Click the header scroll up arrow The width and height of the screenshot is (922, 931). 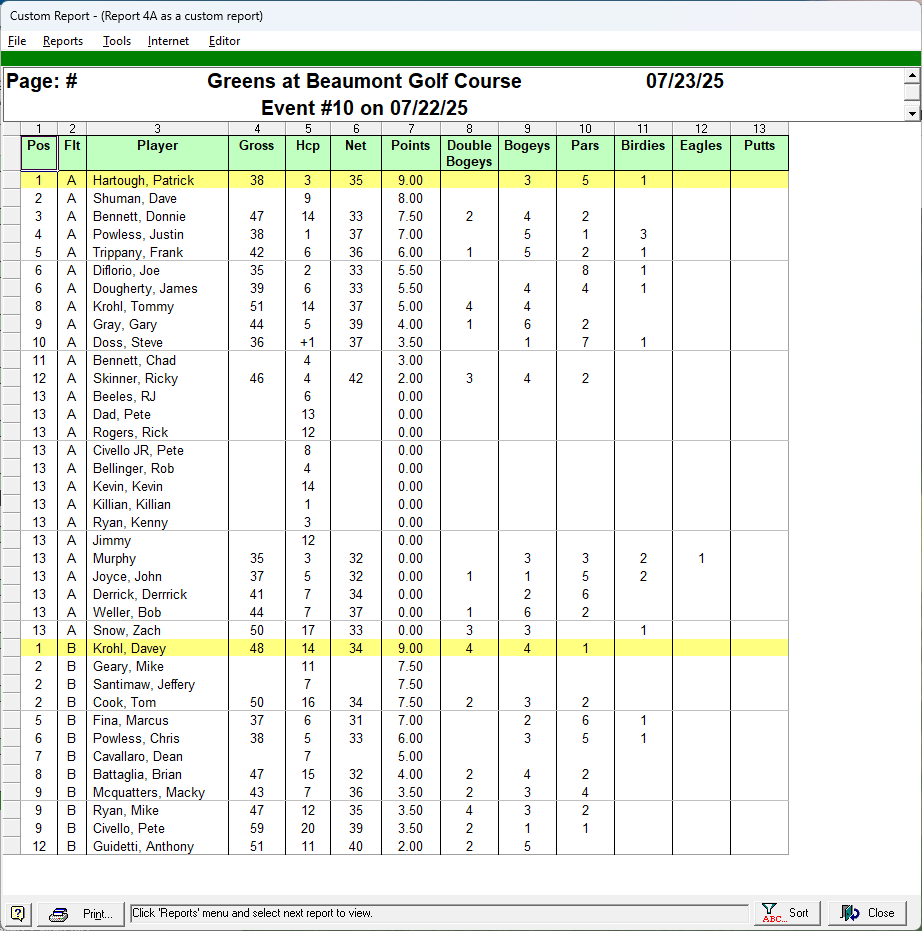(911, 75)
